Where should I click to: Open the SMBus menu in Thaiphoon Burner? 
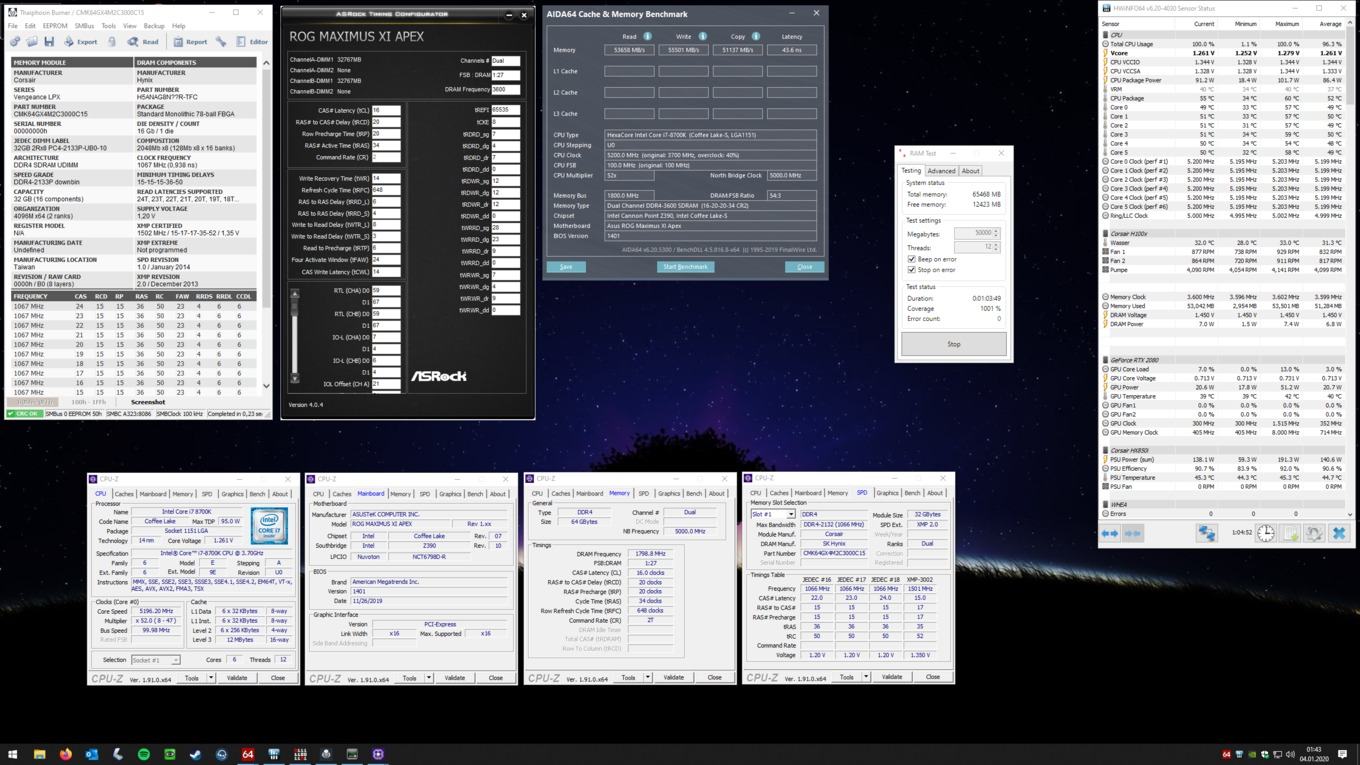click(84, 26)
